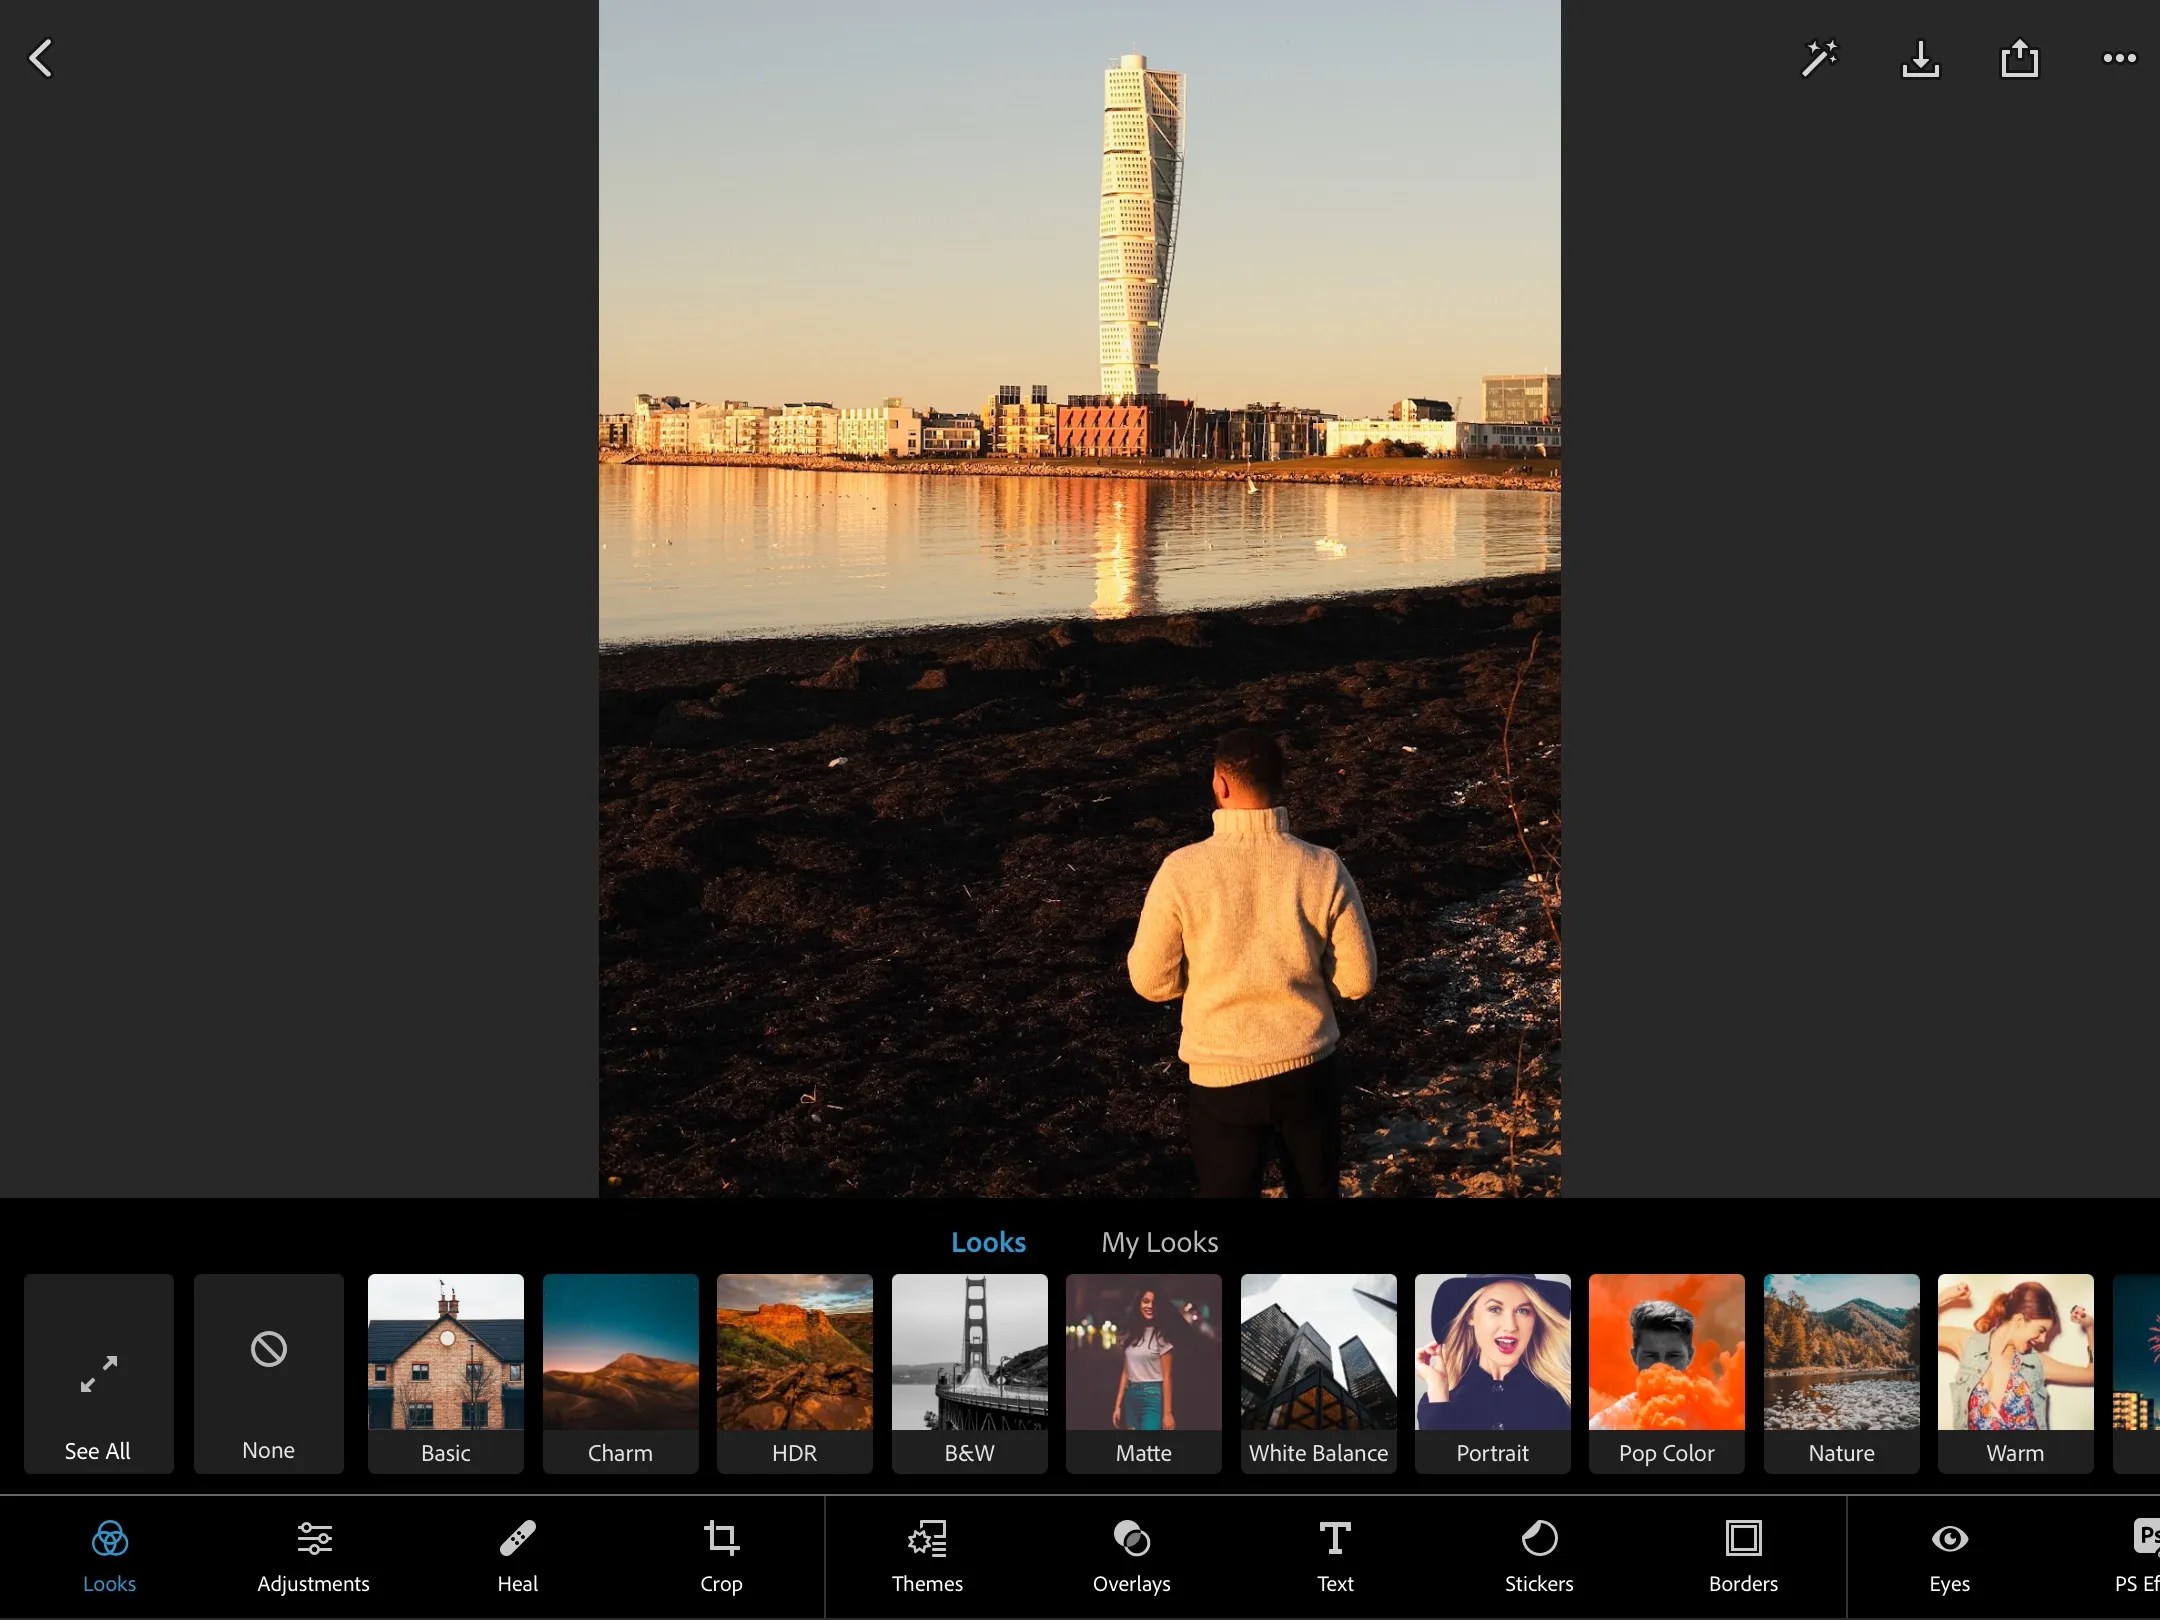Apply auto-enhance with the magic wand

click(x=1818, y=58)
